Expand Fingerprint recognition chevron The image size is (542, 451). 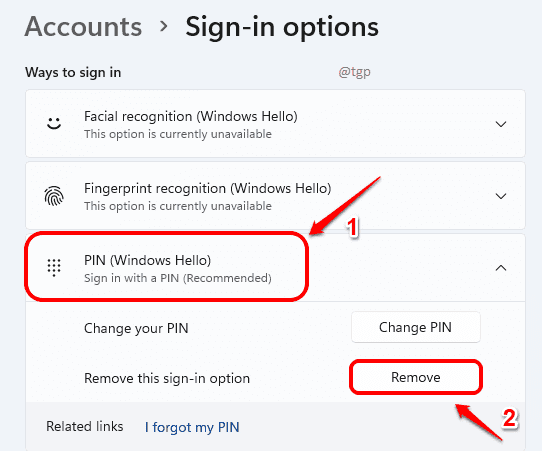coord(501,196)
